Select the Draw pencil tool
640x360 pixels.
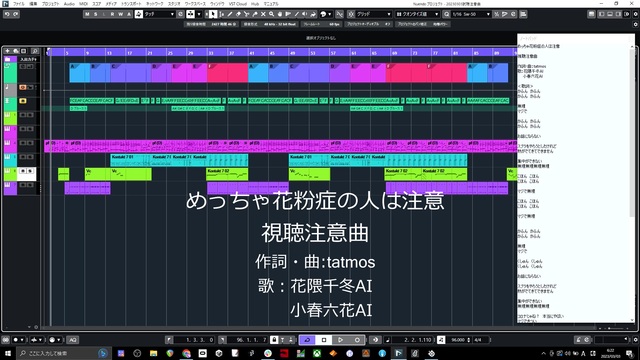pyautogui.click(x=230, y=14)
